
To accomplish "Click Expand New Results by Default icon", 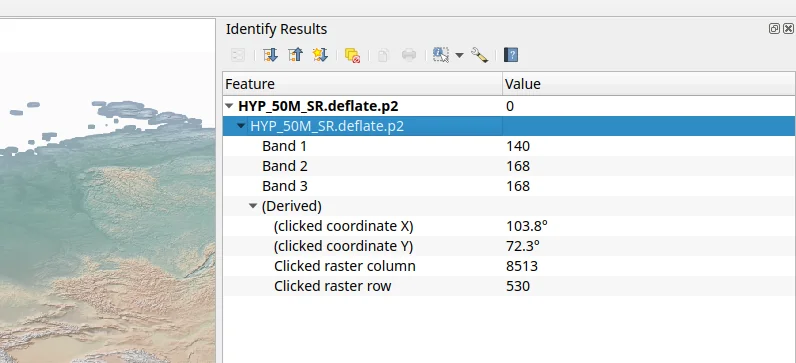I will click(x=320, y=55).
